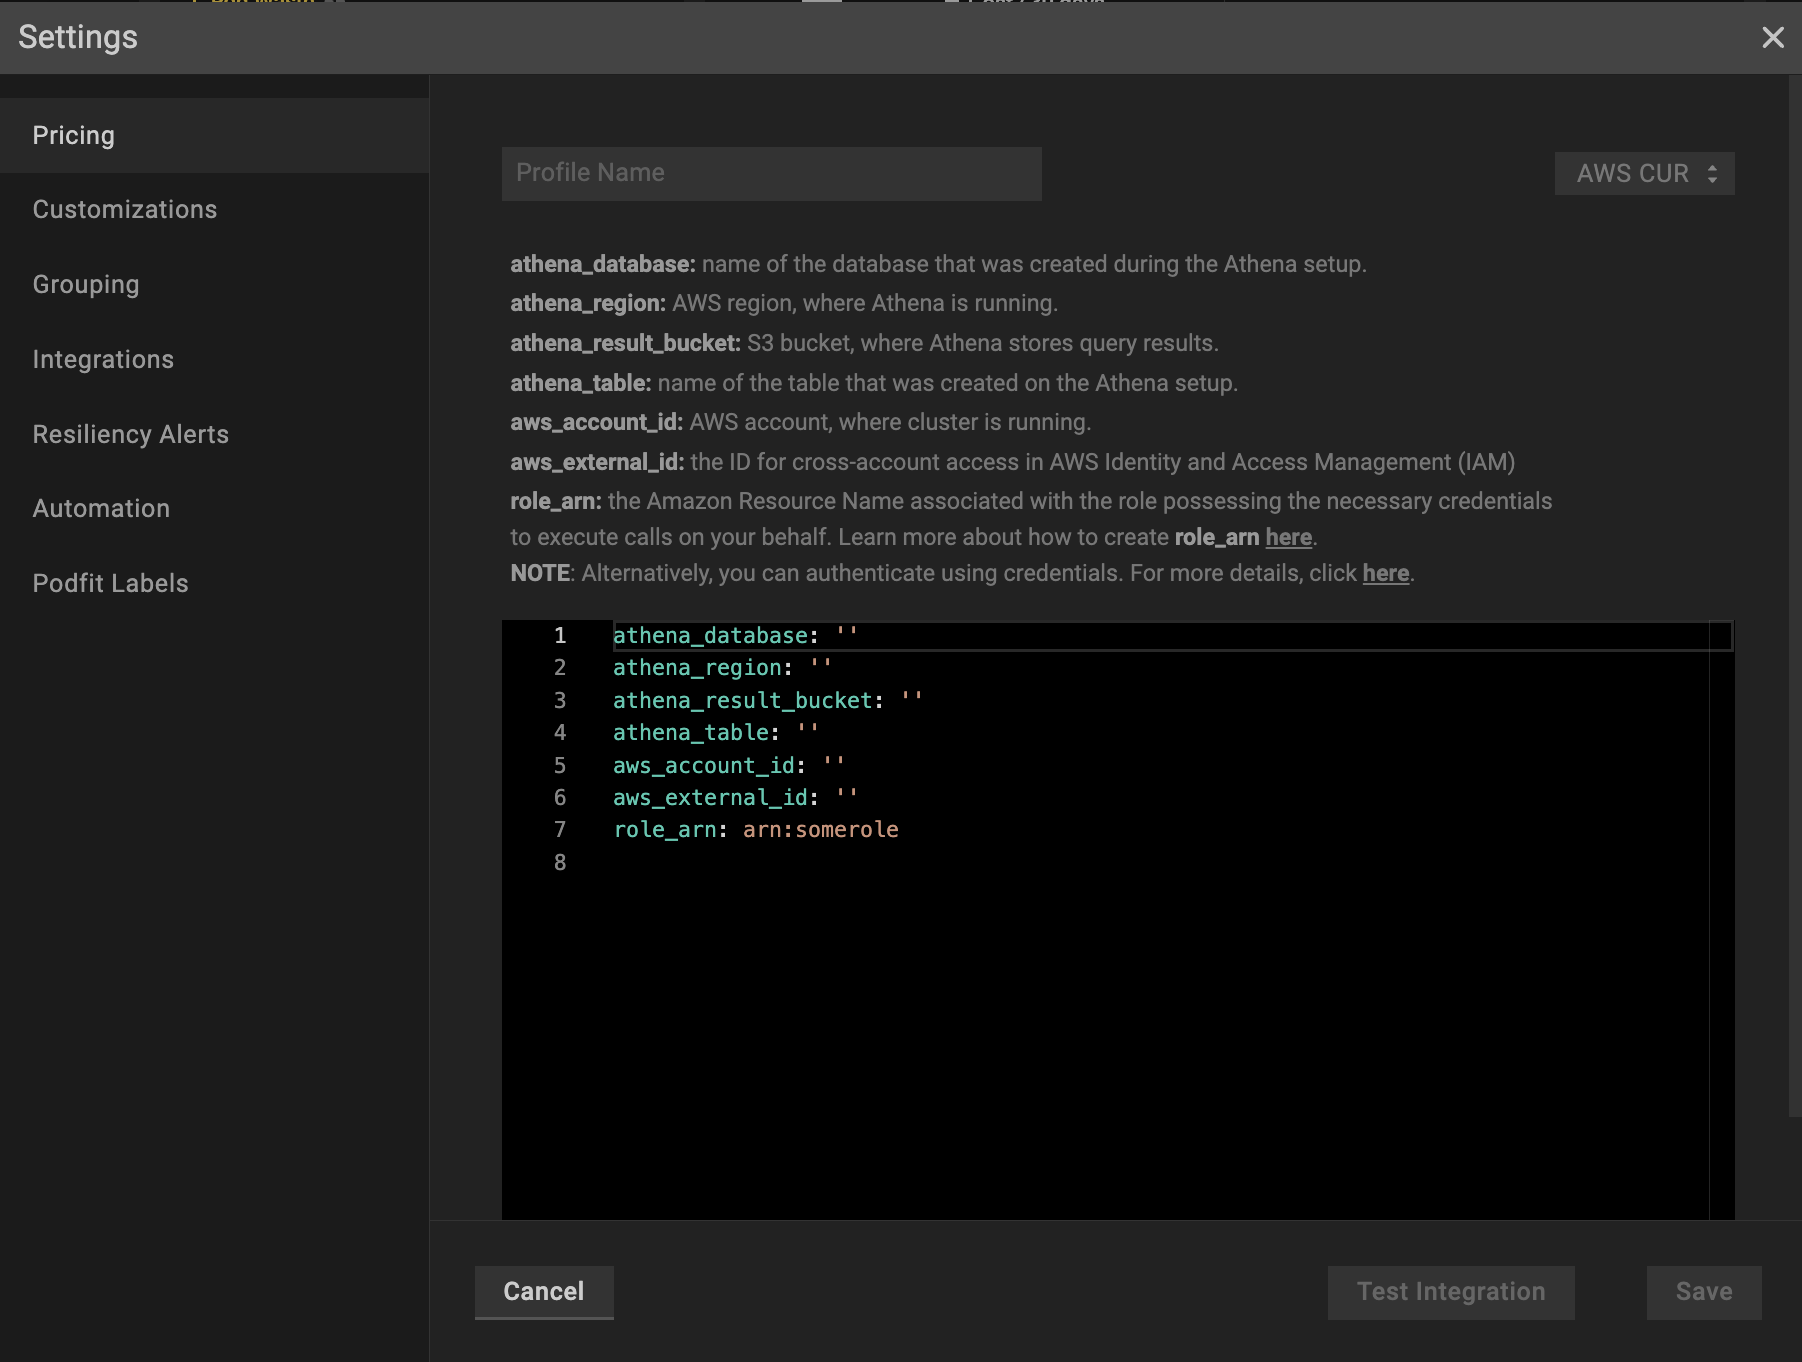Click the Save button
This screenshot has width=1802, height=1362.
pyautogui.click(x=1703, y=1292)
